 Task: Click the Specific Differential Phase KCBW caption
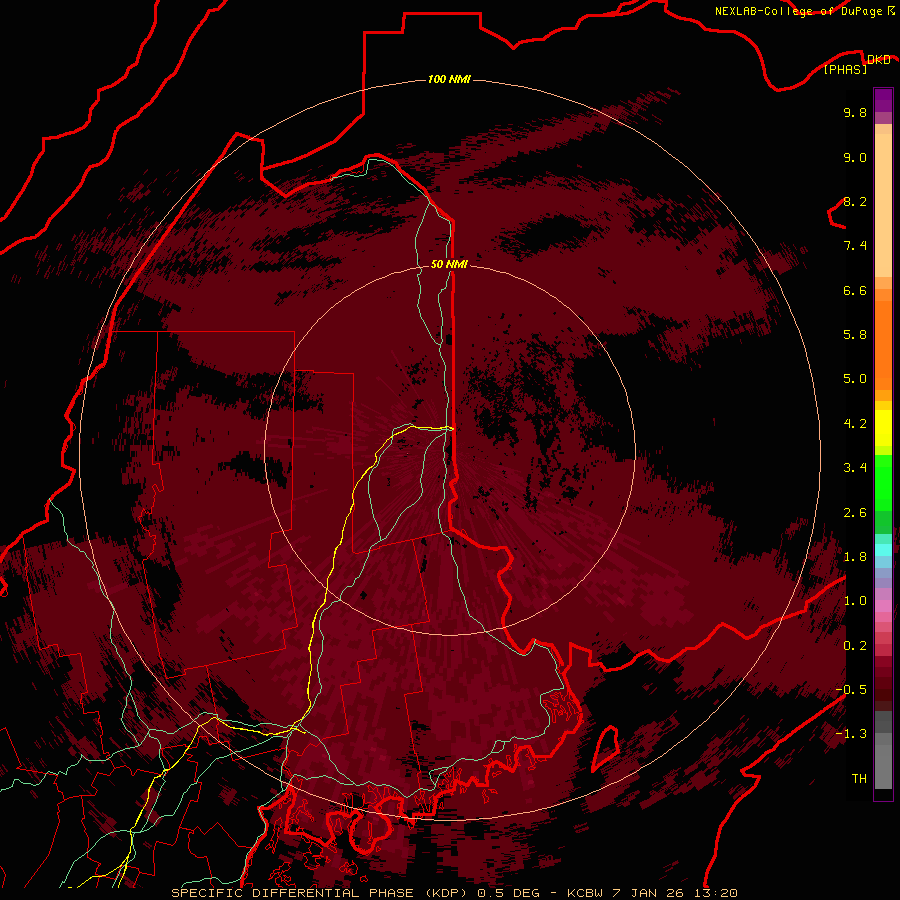tap(454, 893)
